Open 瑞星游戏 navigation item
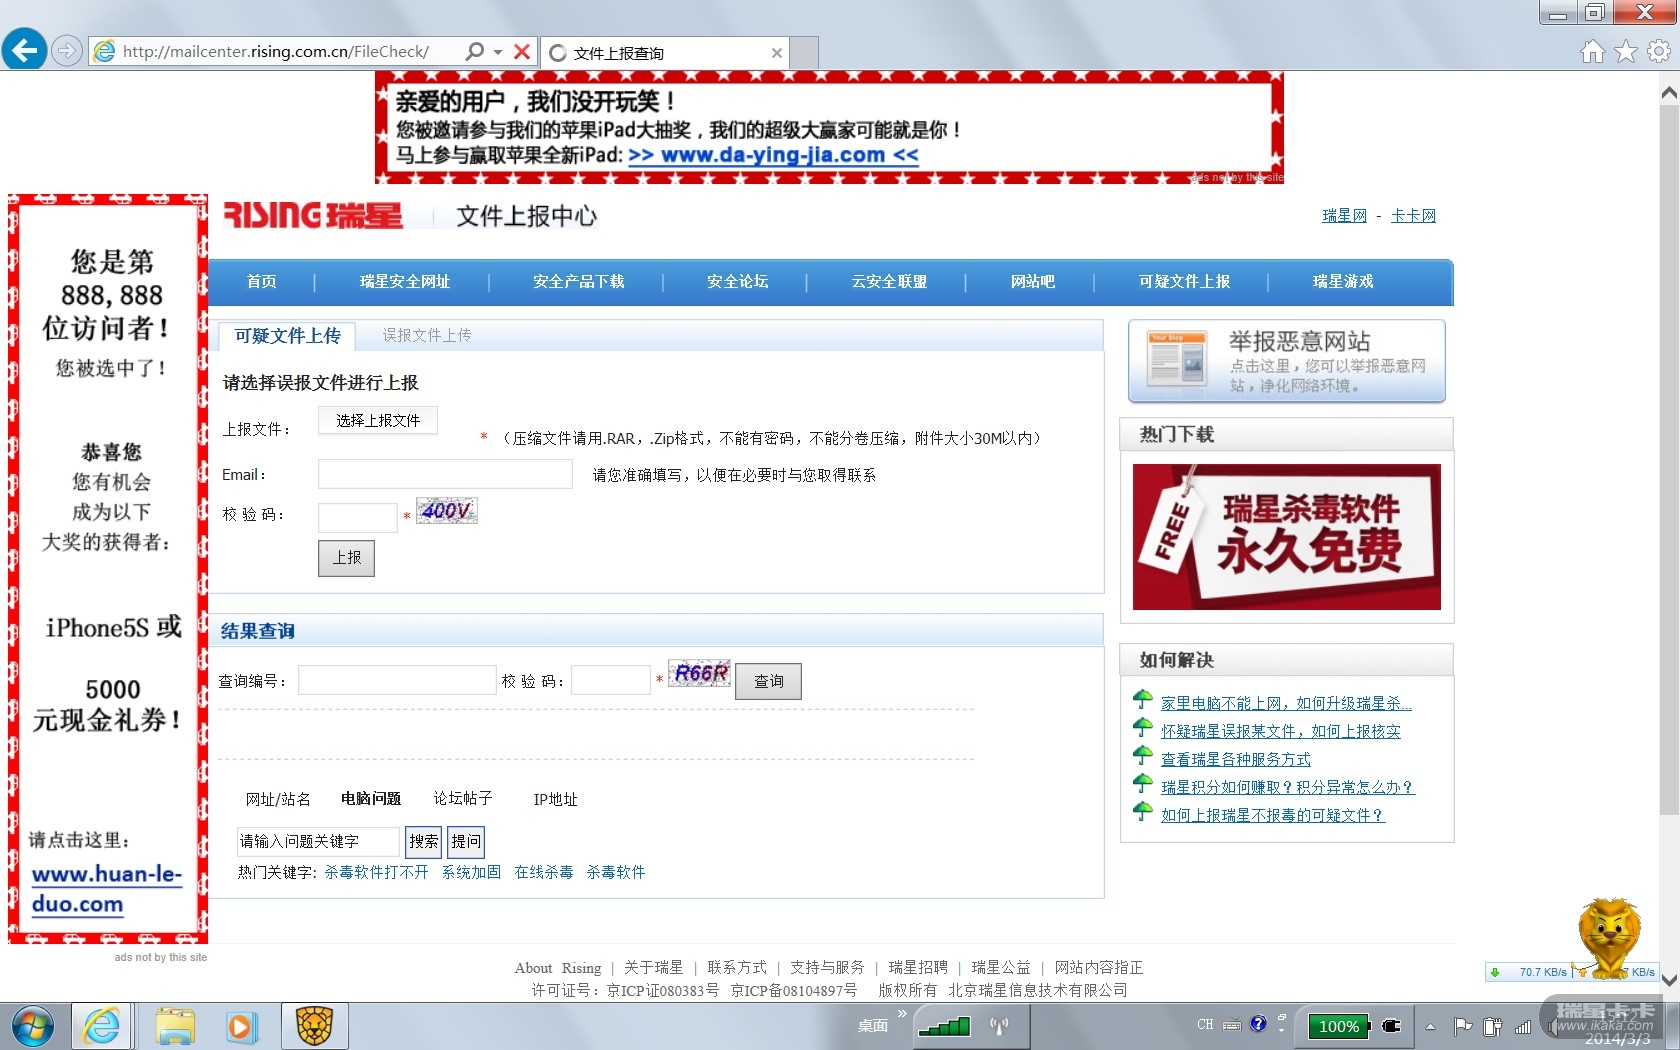1680x1050 pixels. point(1343,282)
